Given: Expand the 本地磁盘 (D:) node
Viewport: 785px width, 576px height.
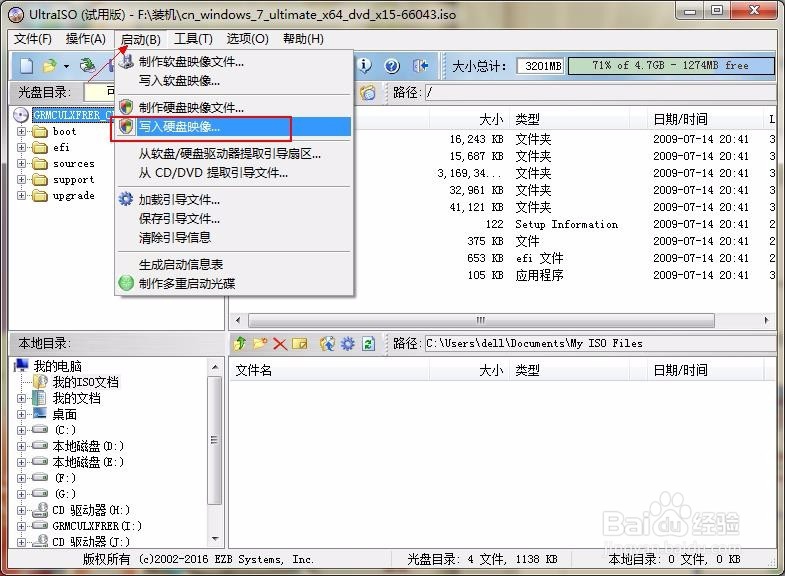Looking at the screenshot, I should point(22,446).
